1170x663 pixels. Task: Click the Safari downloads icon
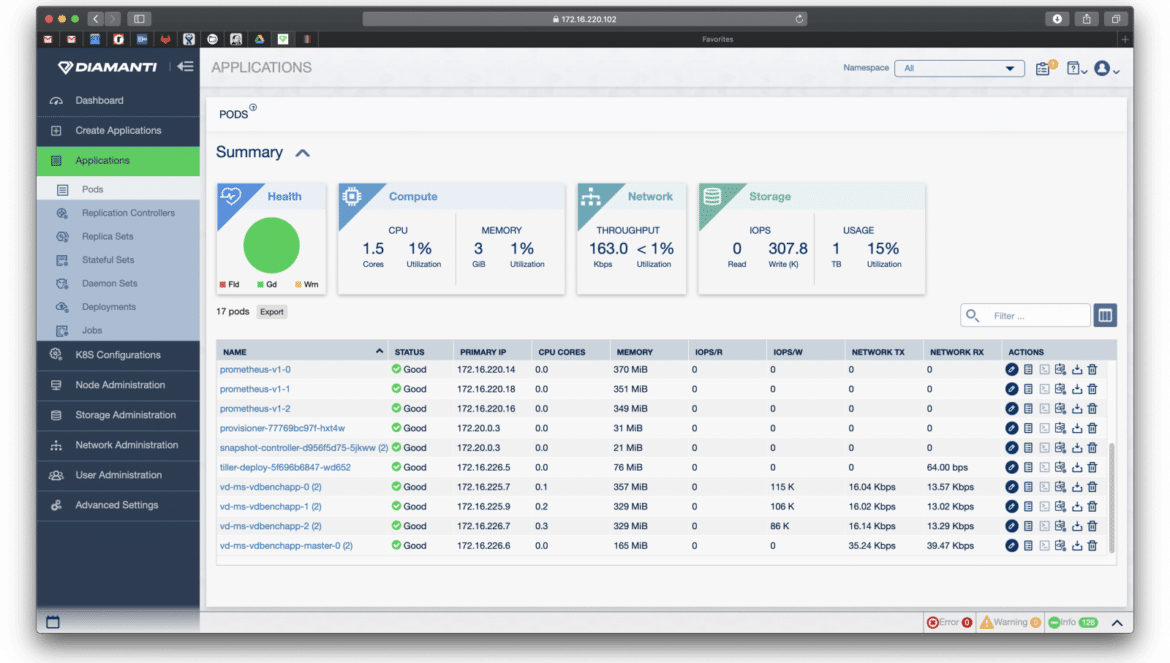[x=1057, y=19]
